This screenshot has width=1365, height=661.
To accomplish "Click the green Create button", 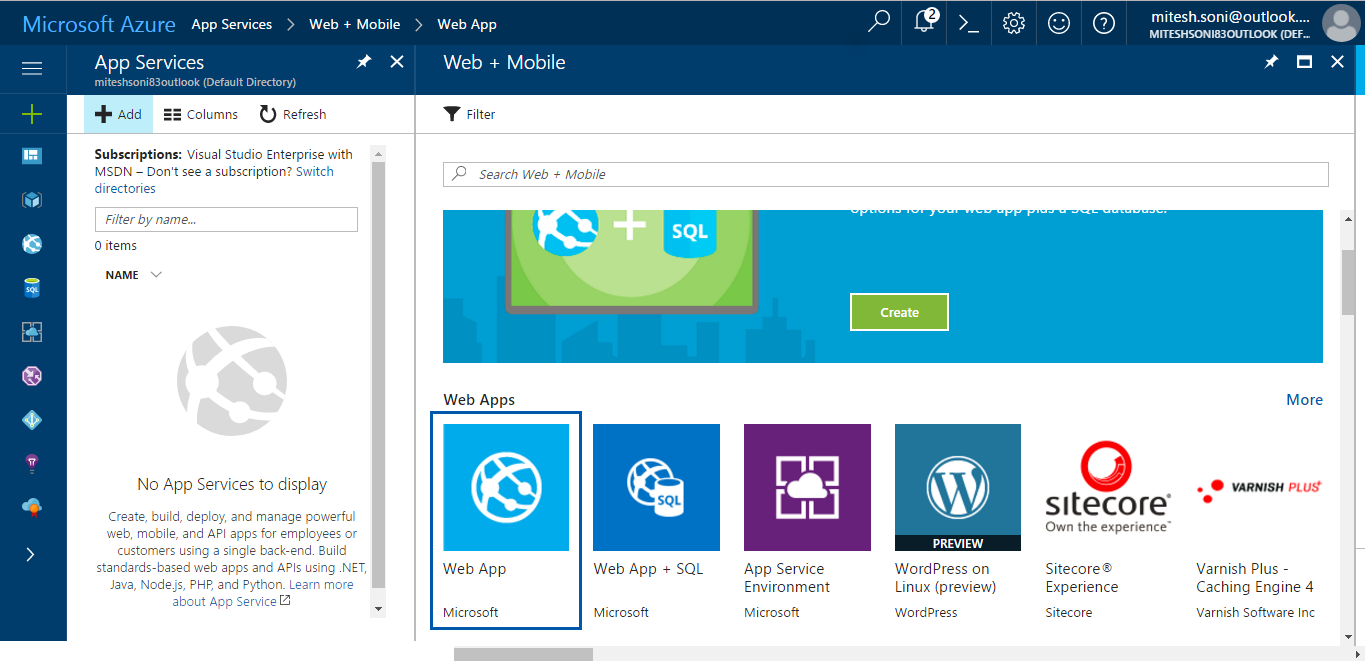I will 899,312.
